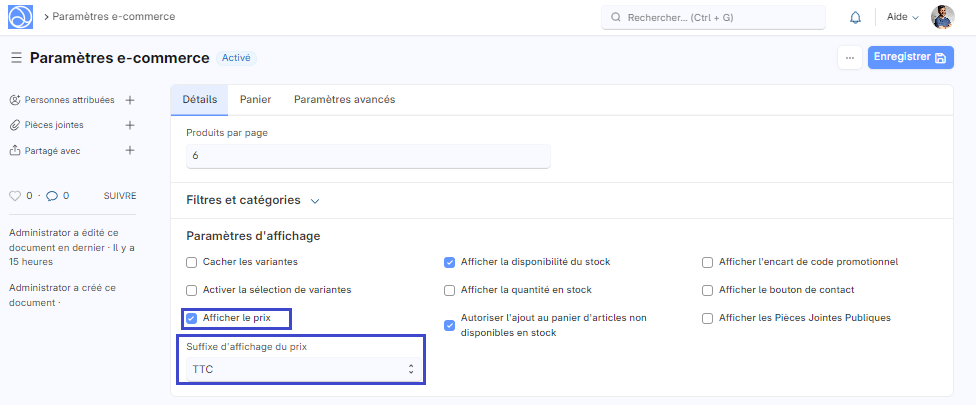This screenshot has width=976, height=405.
Task: Open comments via speech bubble icon
Action: [52, 196]
